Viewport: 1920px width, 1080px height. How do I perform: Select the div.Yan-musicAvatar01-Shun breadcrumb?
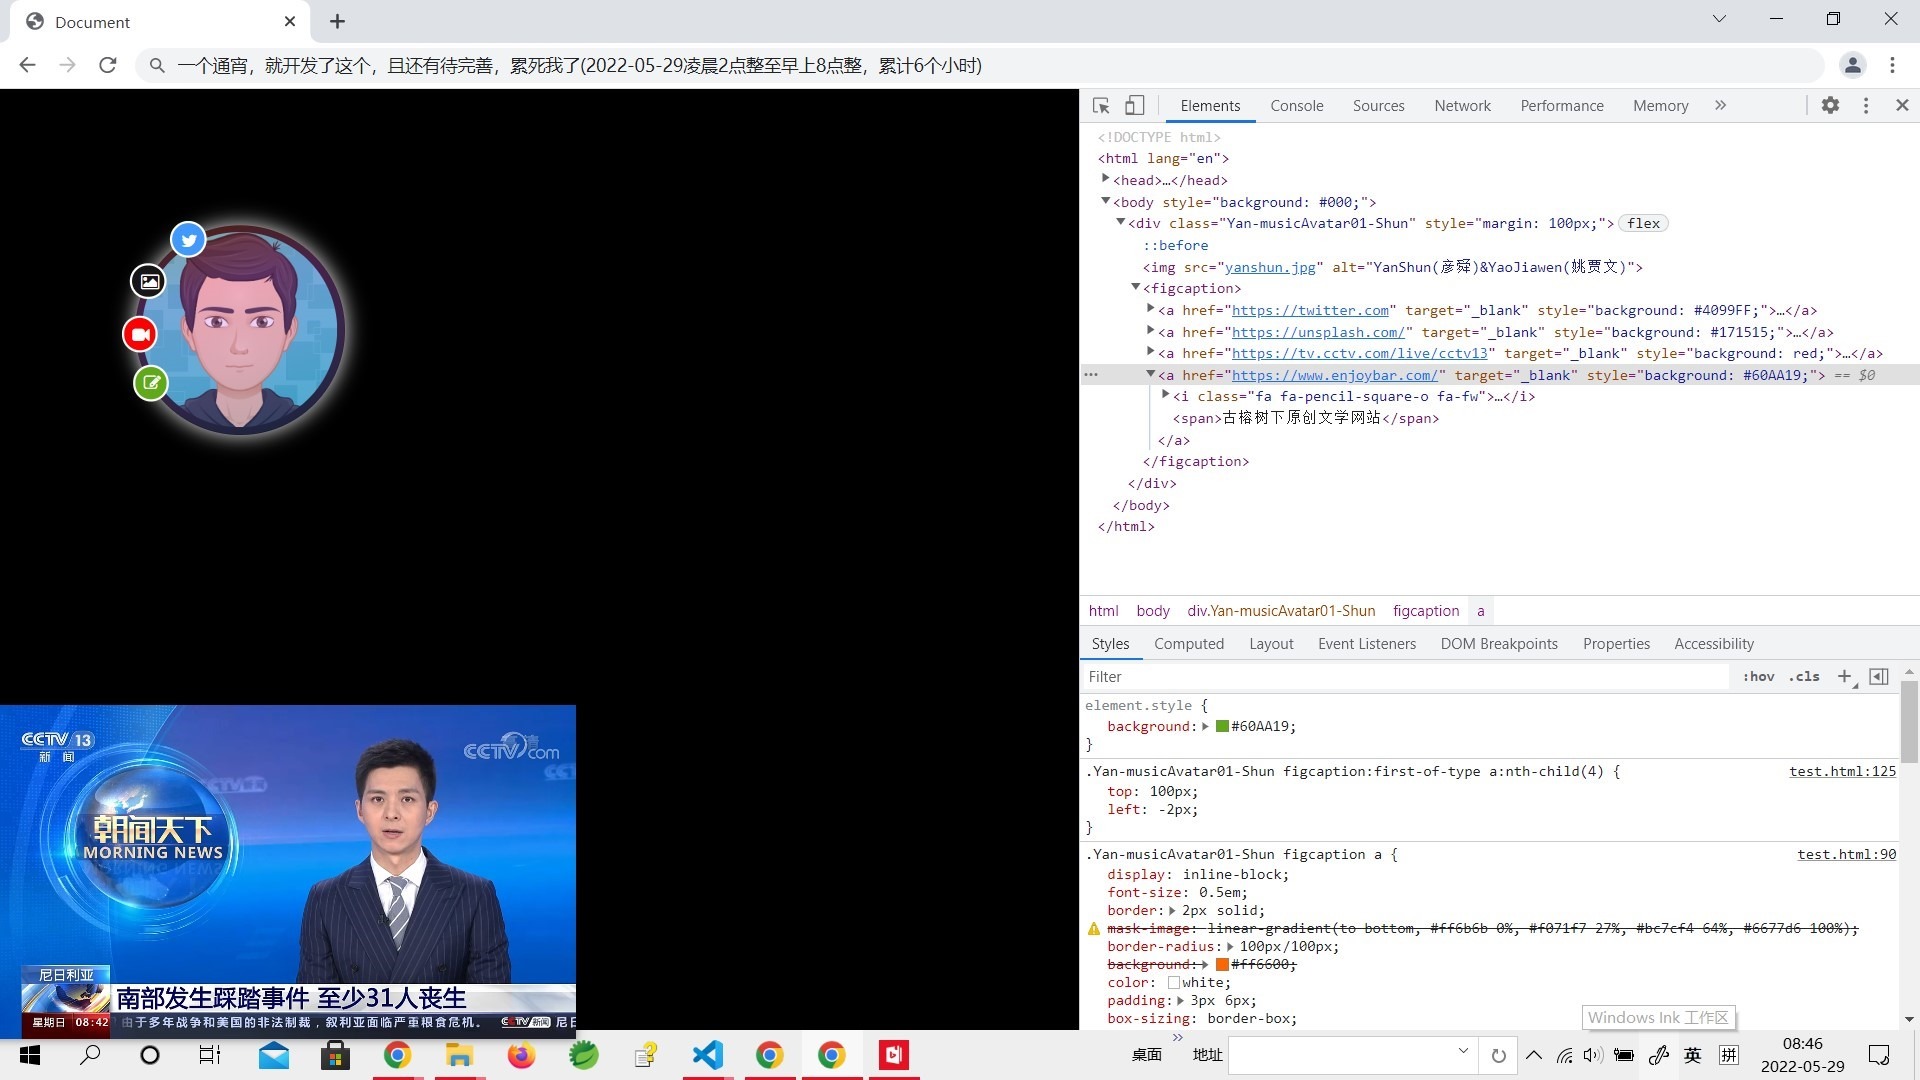pyautogui.click(x=1281, y=611)
